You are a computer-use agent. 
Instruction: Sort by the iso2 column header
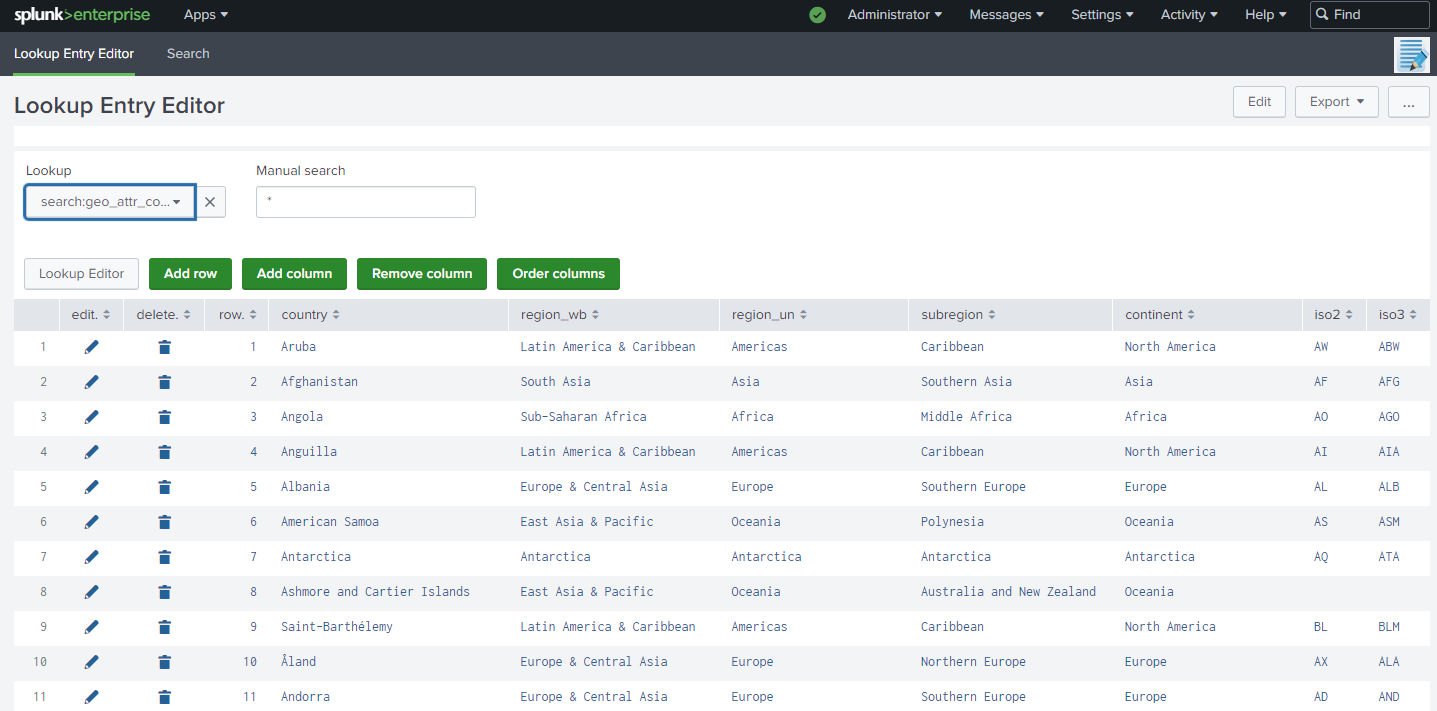pyautogui.click(x=1333, y=315)
